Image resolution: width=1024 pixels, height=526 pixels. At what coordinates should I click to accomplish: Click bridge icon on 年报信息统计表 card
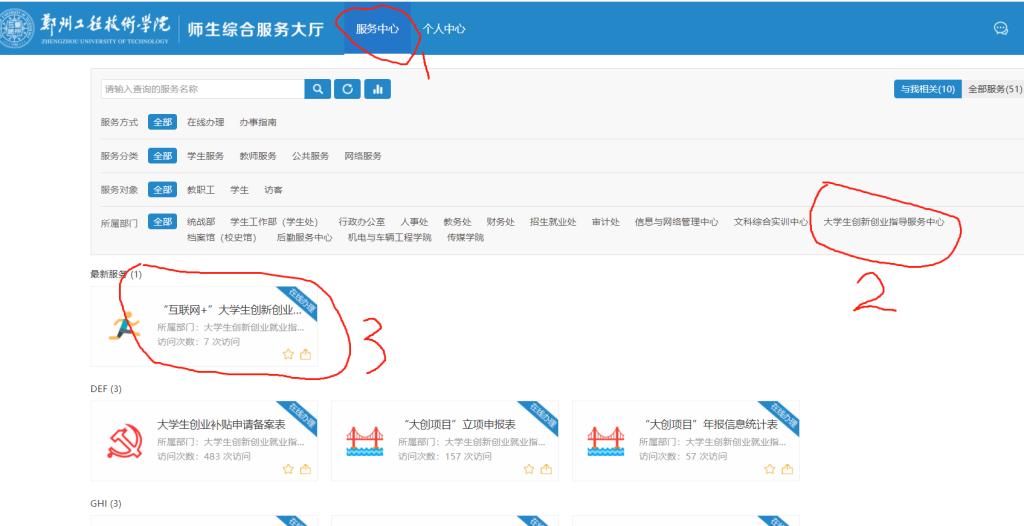tap(605, 441)
